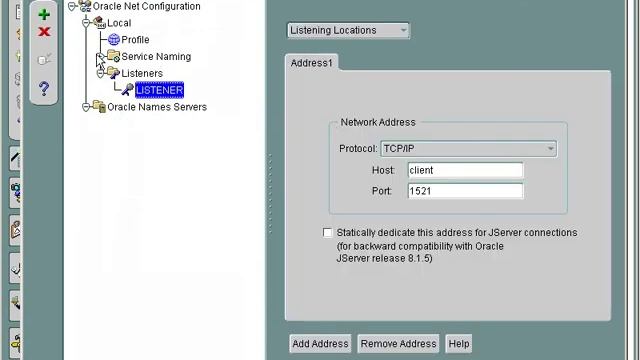Click the Port input field

pos(465,191)
